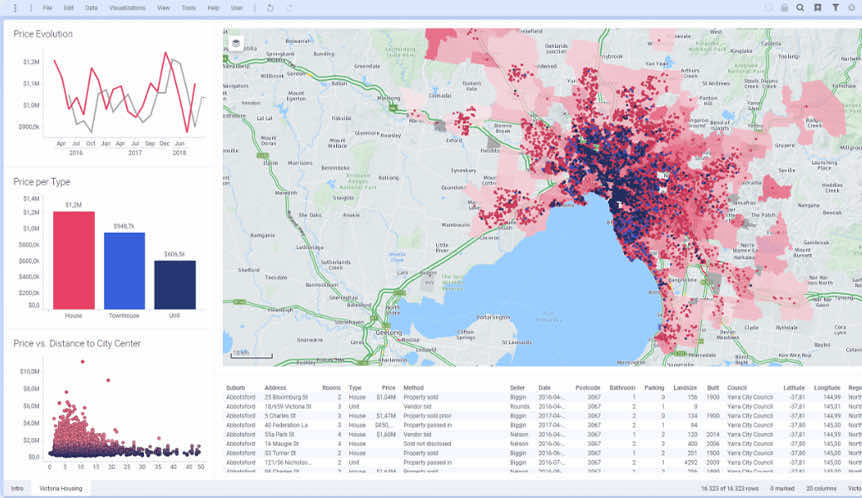This screenshot has width=862, height=498.
Task: Select the '$1,47M' price cell
Action: tap(386, 416)
